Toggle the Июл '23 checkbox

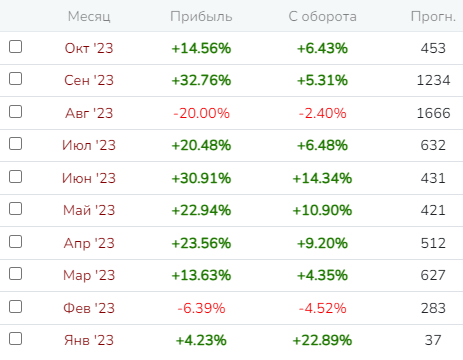coord(15,144)
